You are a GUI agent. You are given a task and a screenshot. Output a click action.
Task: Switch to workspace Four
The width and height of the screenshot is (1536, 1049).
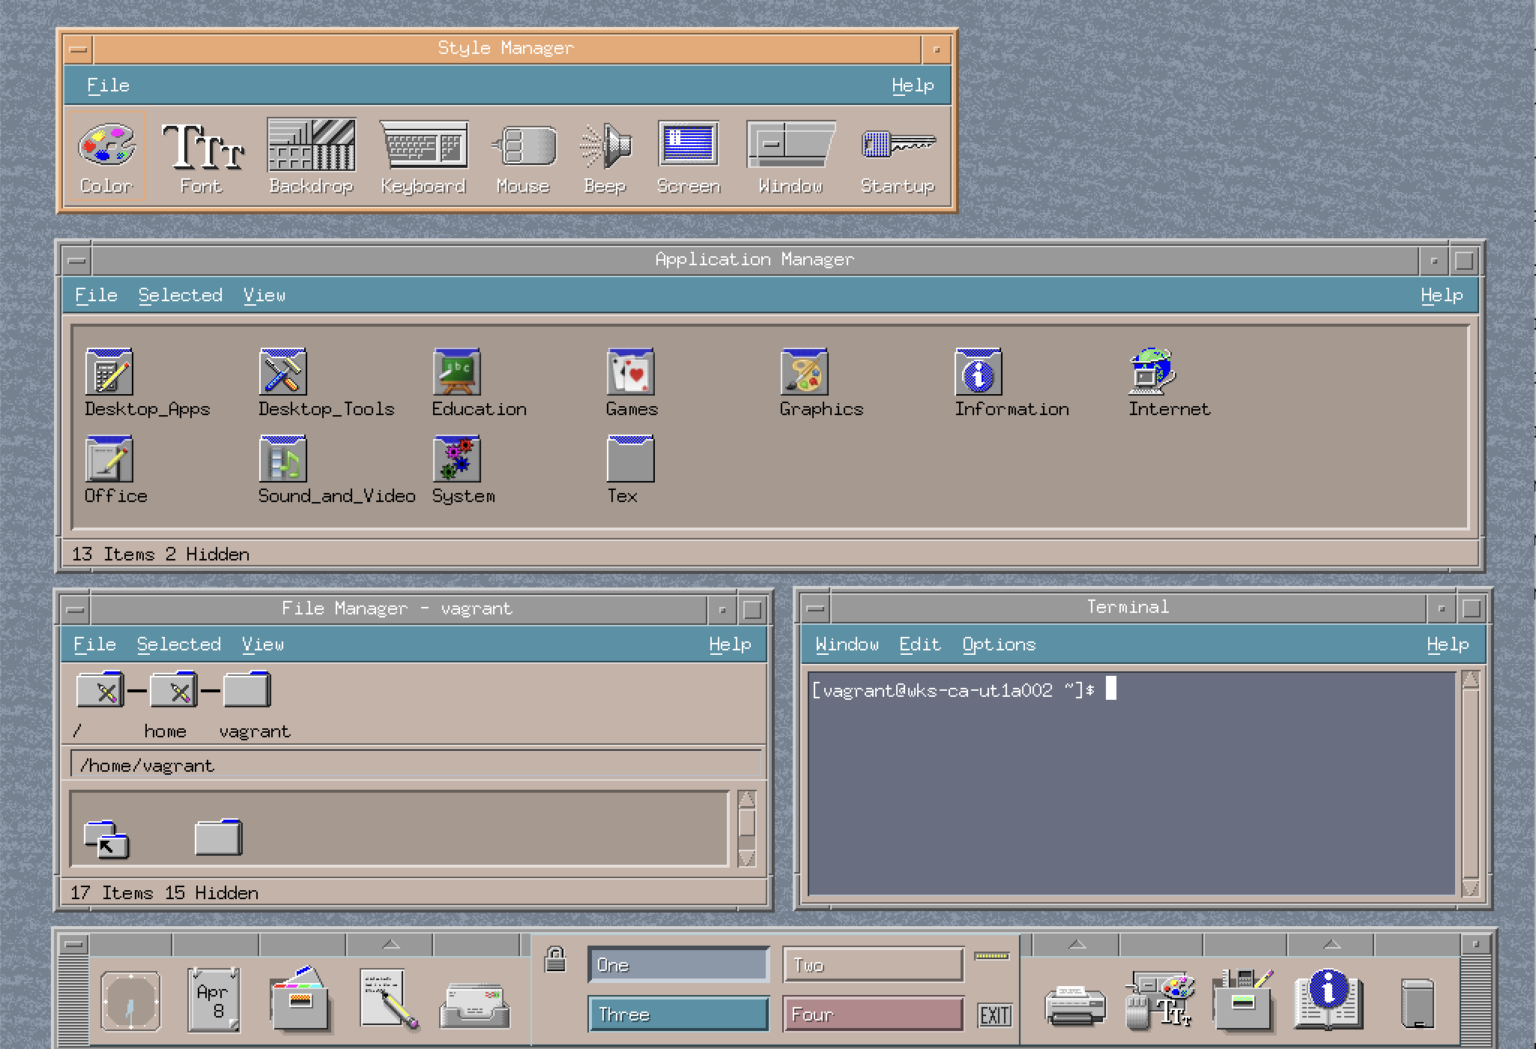pos(871,1014)
